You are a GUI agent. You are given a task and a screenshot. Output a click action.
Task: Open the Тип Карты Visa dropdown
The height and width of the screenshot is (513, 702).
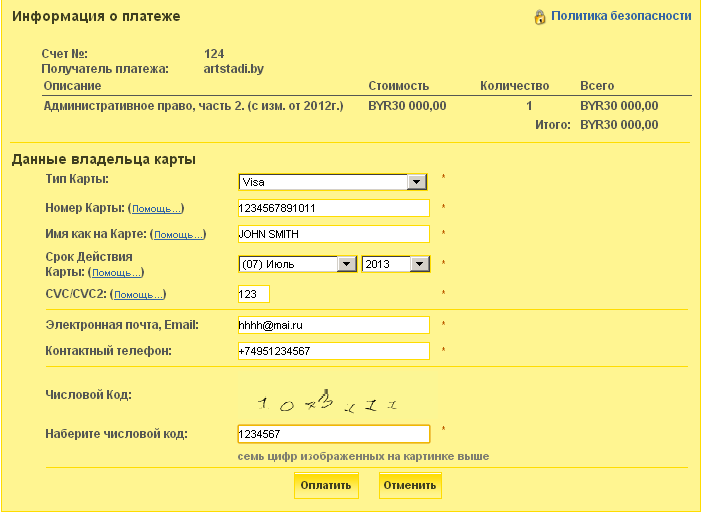click(333, 182)
